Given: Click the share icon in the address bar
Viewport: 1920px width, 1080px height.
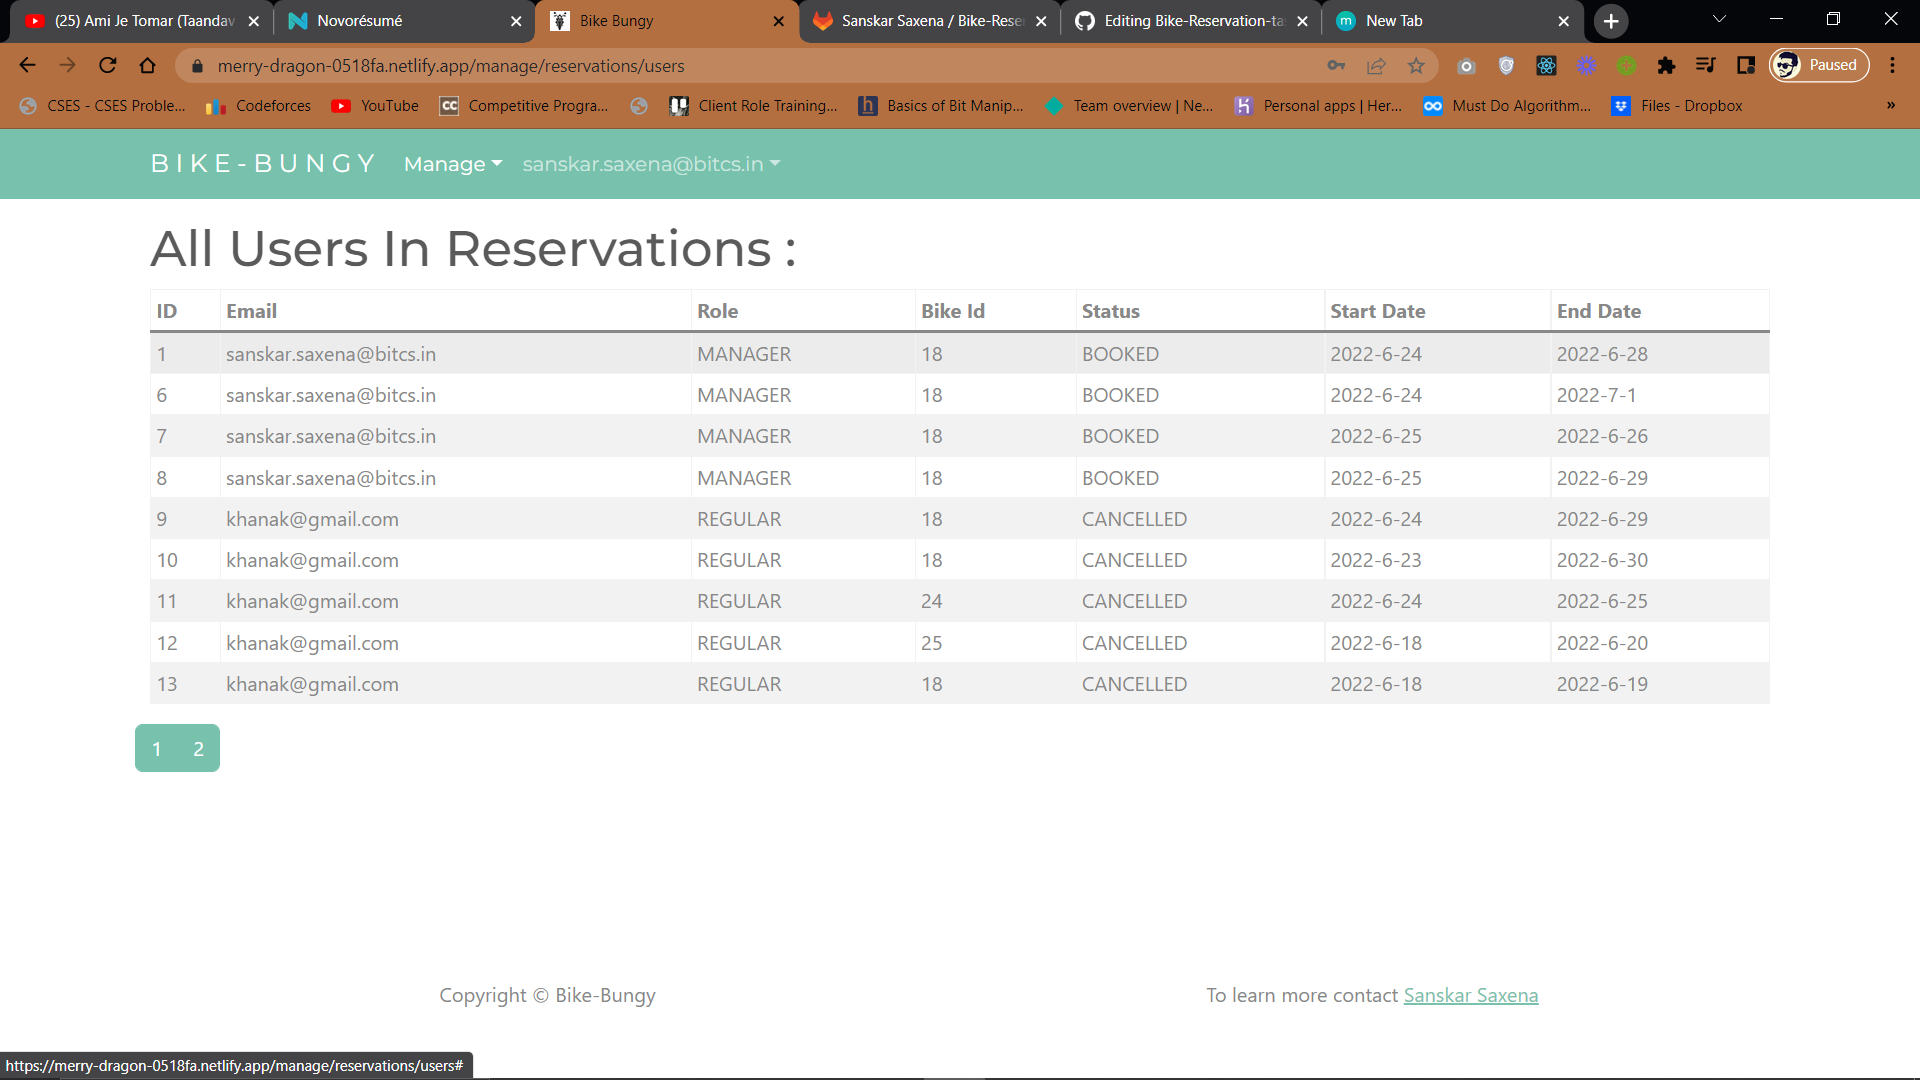Looking at the screenshot, I should (1377, 66).
